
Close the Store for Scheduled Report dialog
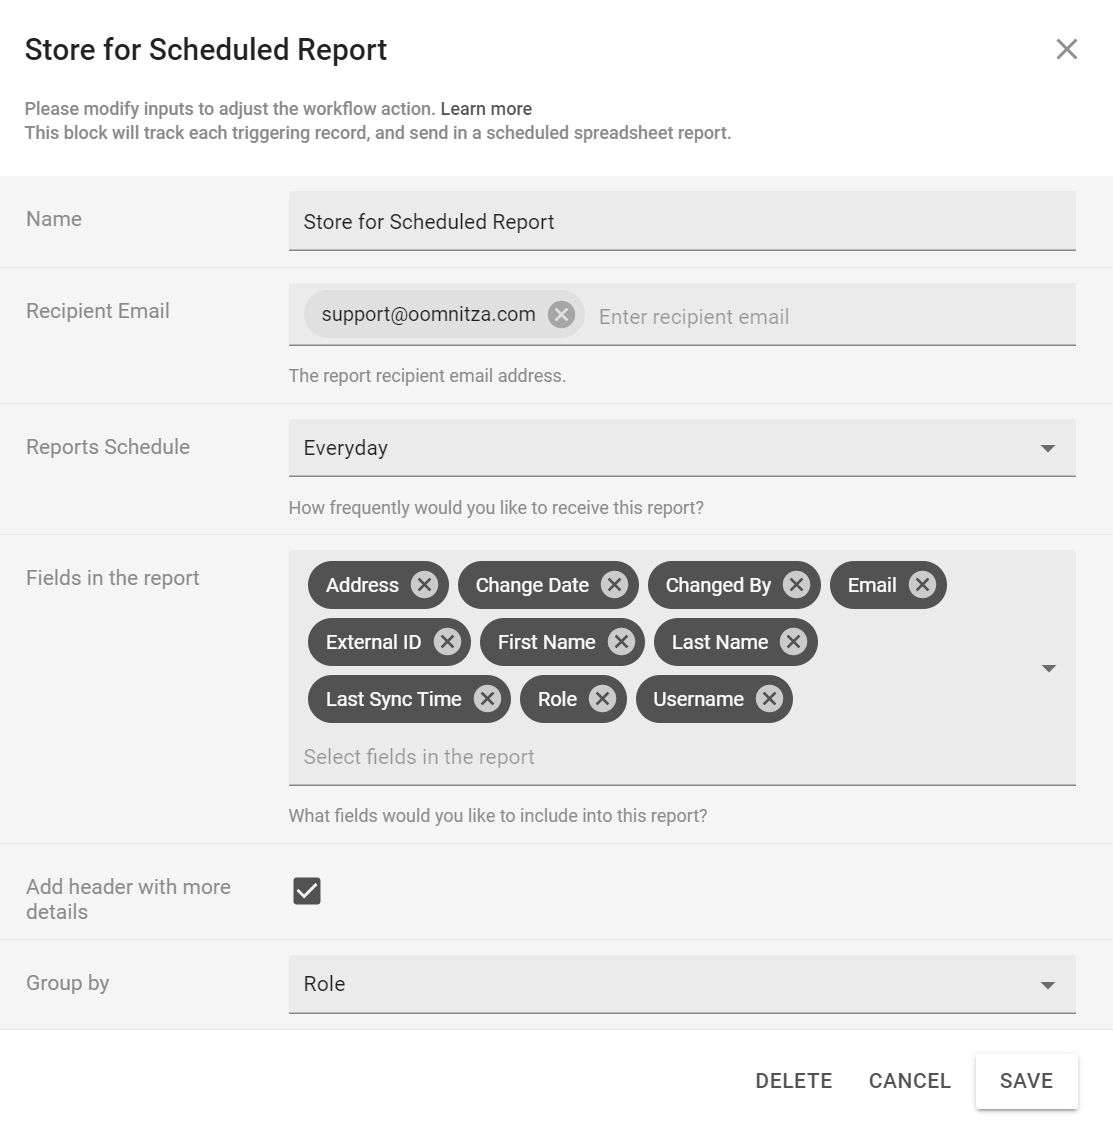click(1066, 50)
